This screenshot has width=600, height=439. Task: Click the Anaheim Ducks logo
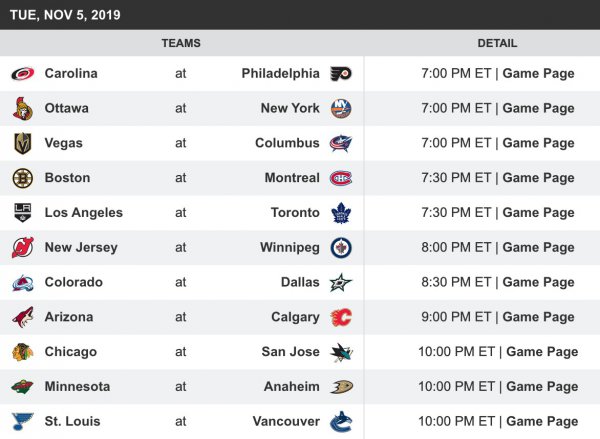341,387
